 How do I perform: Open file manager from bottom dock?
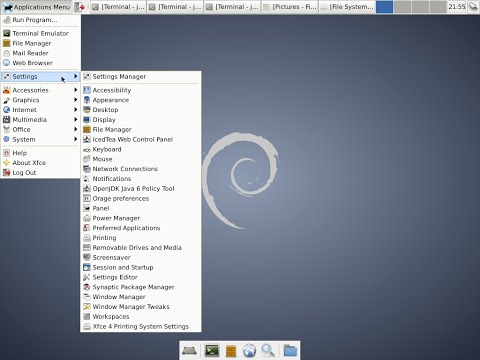[x=231, y=351]
